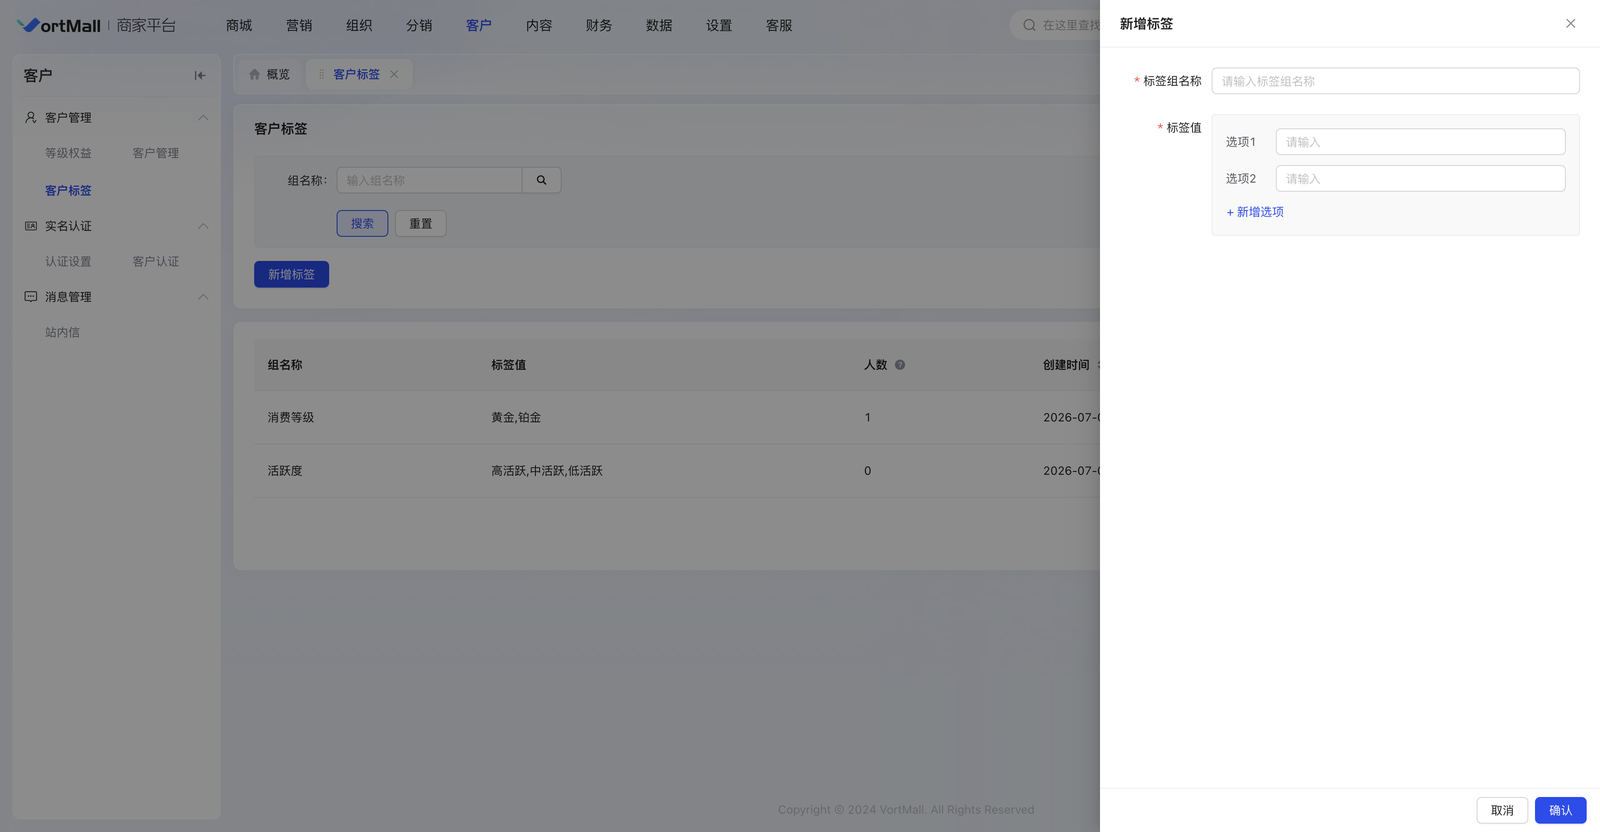Click the + 新增选项 link
Screen dimensions: 1600x832
(x=1255, y=212)
